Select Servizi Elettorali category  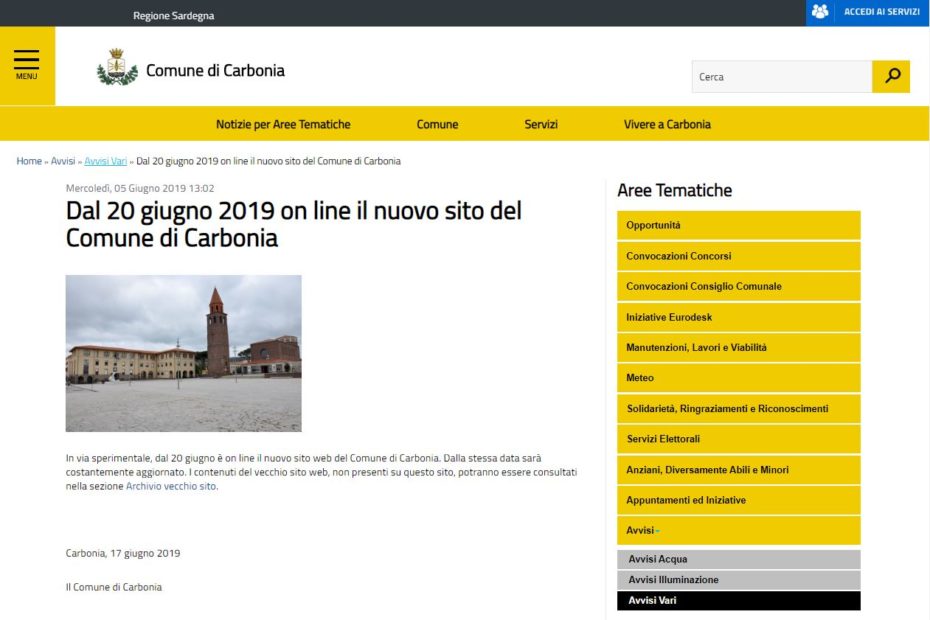738,439
